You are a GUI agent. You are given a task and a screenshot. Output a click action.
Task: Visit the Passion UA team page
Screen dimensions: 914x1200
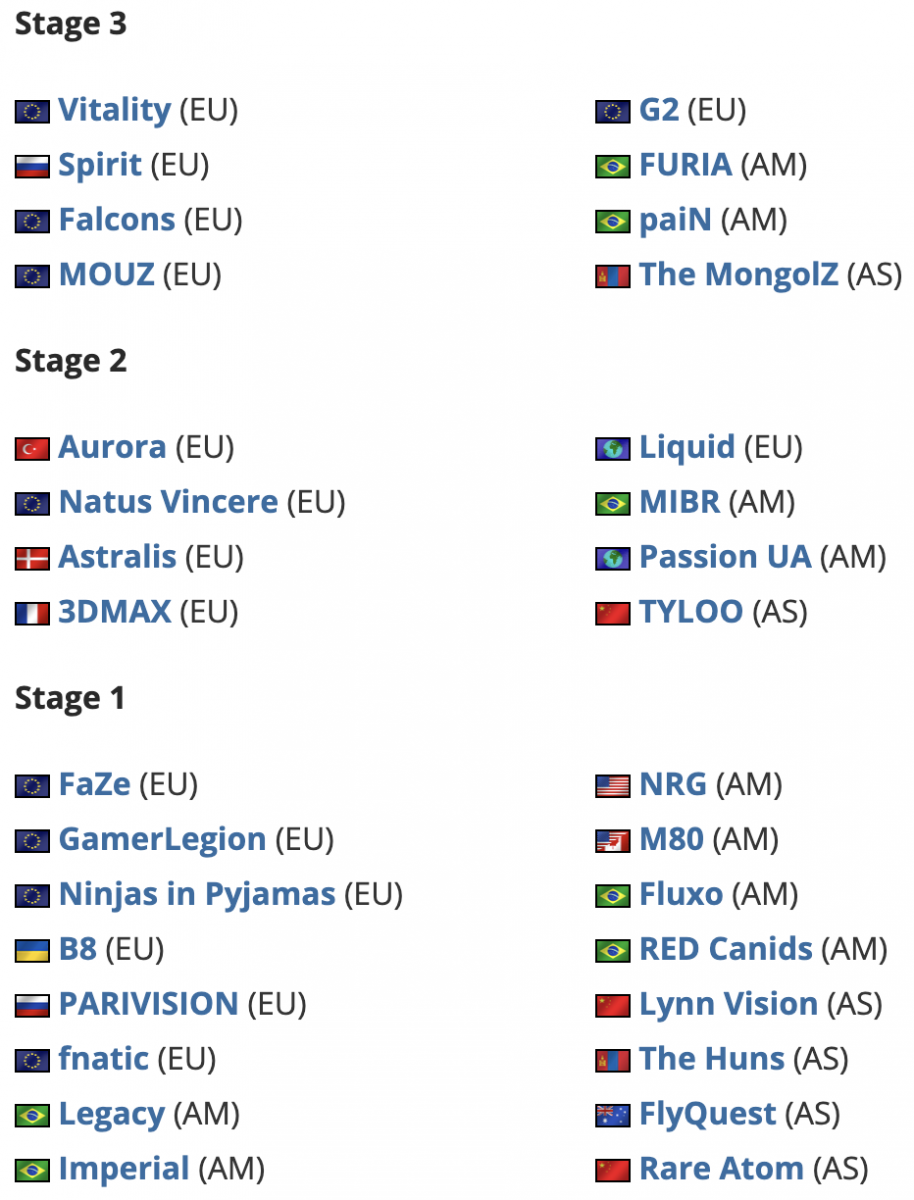point(725,557)
